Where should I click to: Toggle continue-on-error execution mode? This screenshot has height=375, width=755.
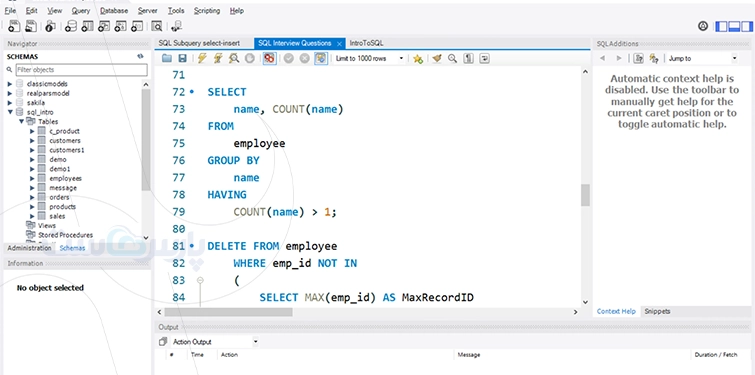(270, 59)
